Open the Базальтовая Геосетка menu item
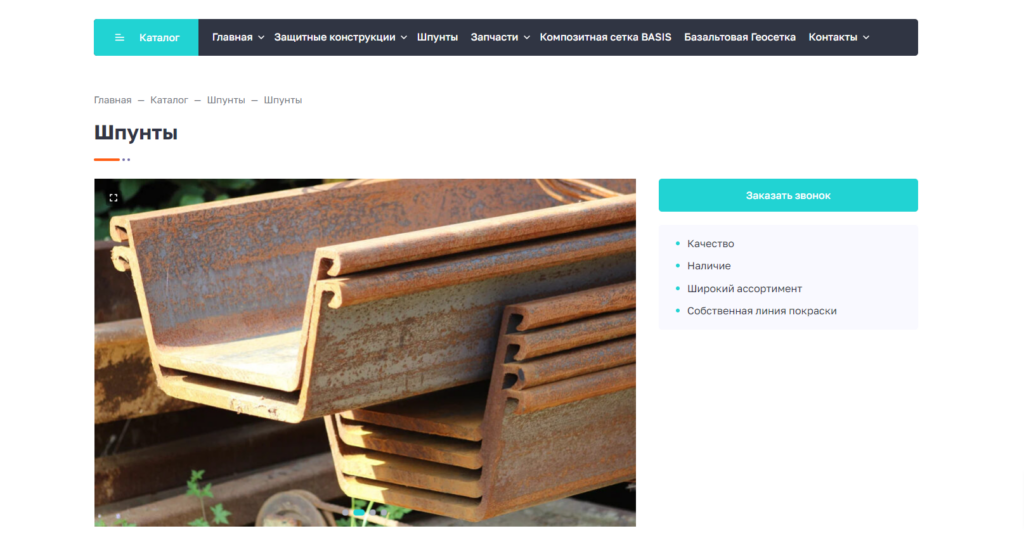Image resolution: width=1024 pixels, height=545 pixels. (739, 37)
